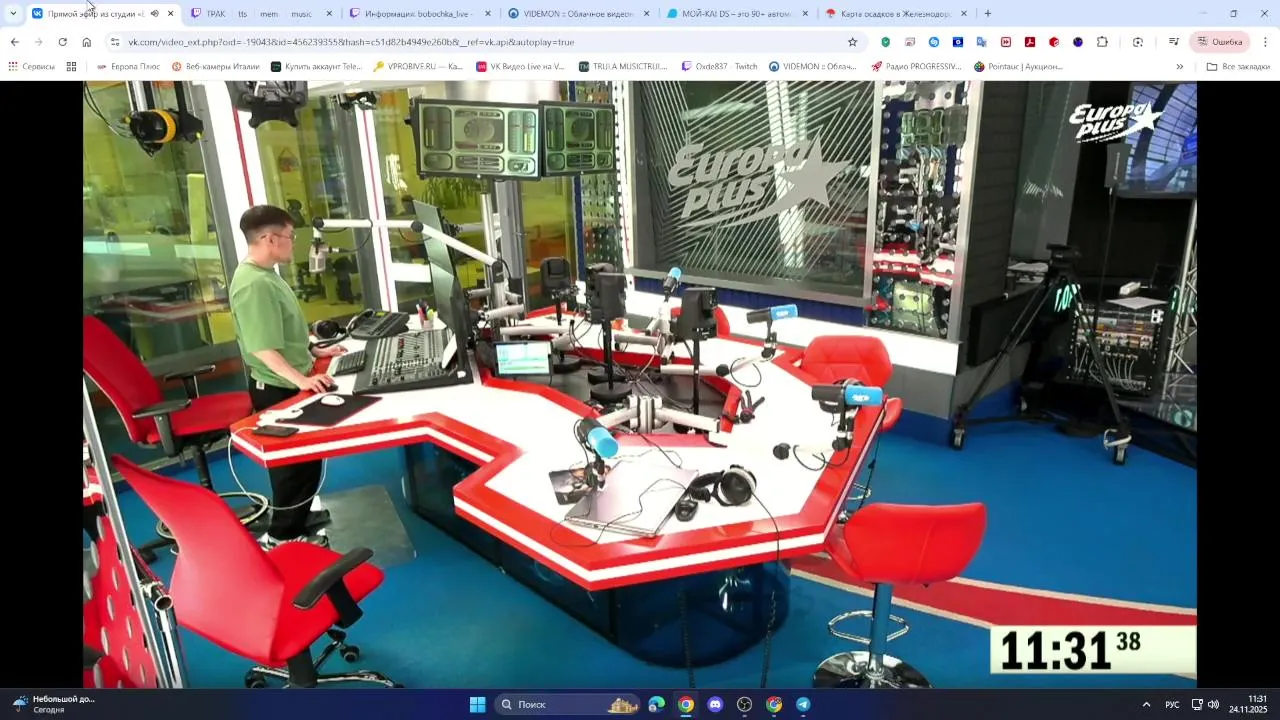The image size is (1280, 720).
Task: Open the Европа Плюс bookmark
Action: (128, 67)
